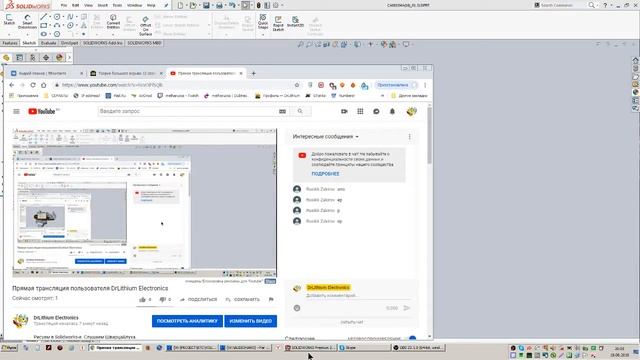Open the SolidWorks Options gear icon
This screenshot has width=640, height=360.
point(276,5)
